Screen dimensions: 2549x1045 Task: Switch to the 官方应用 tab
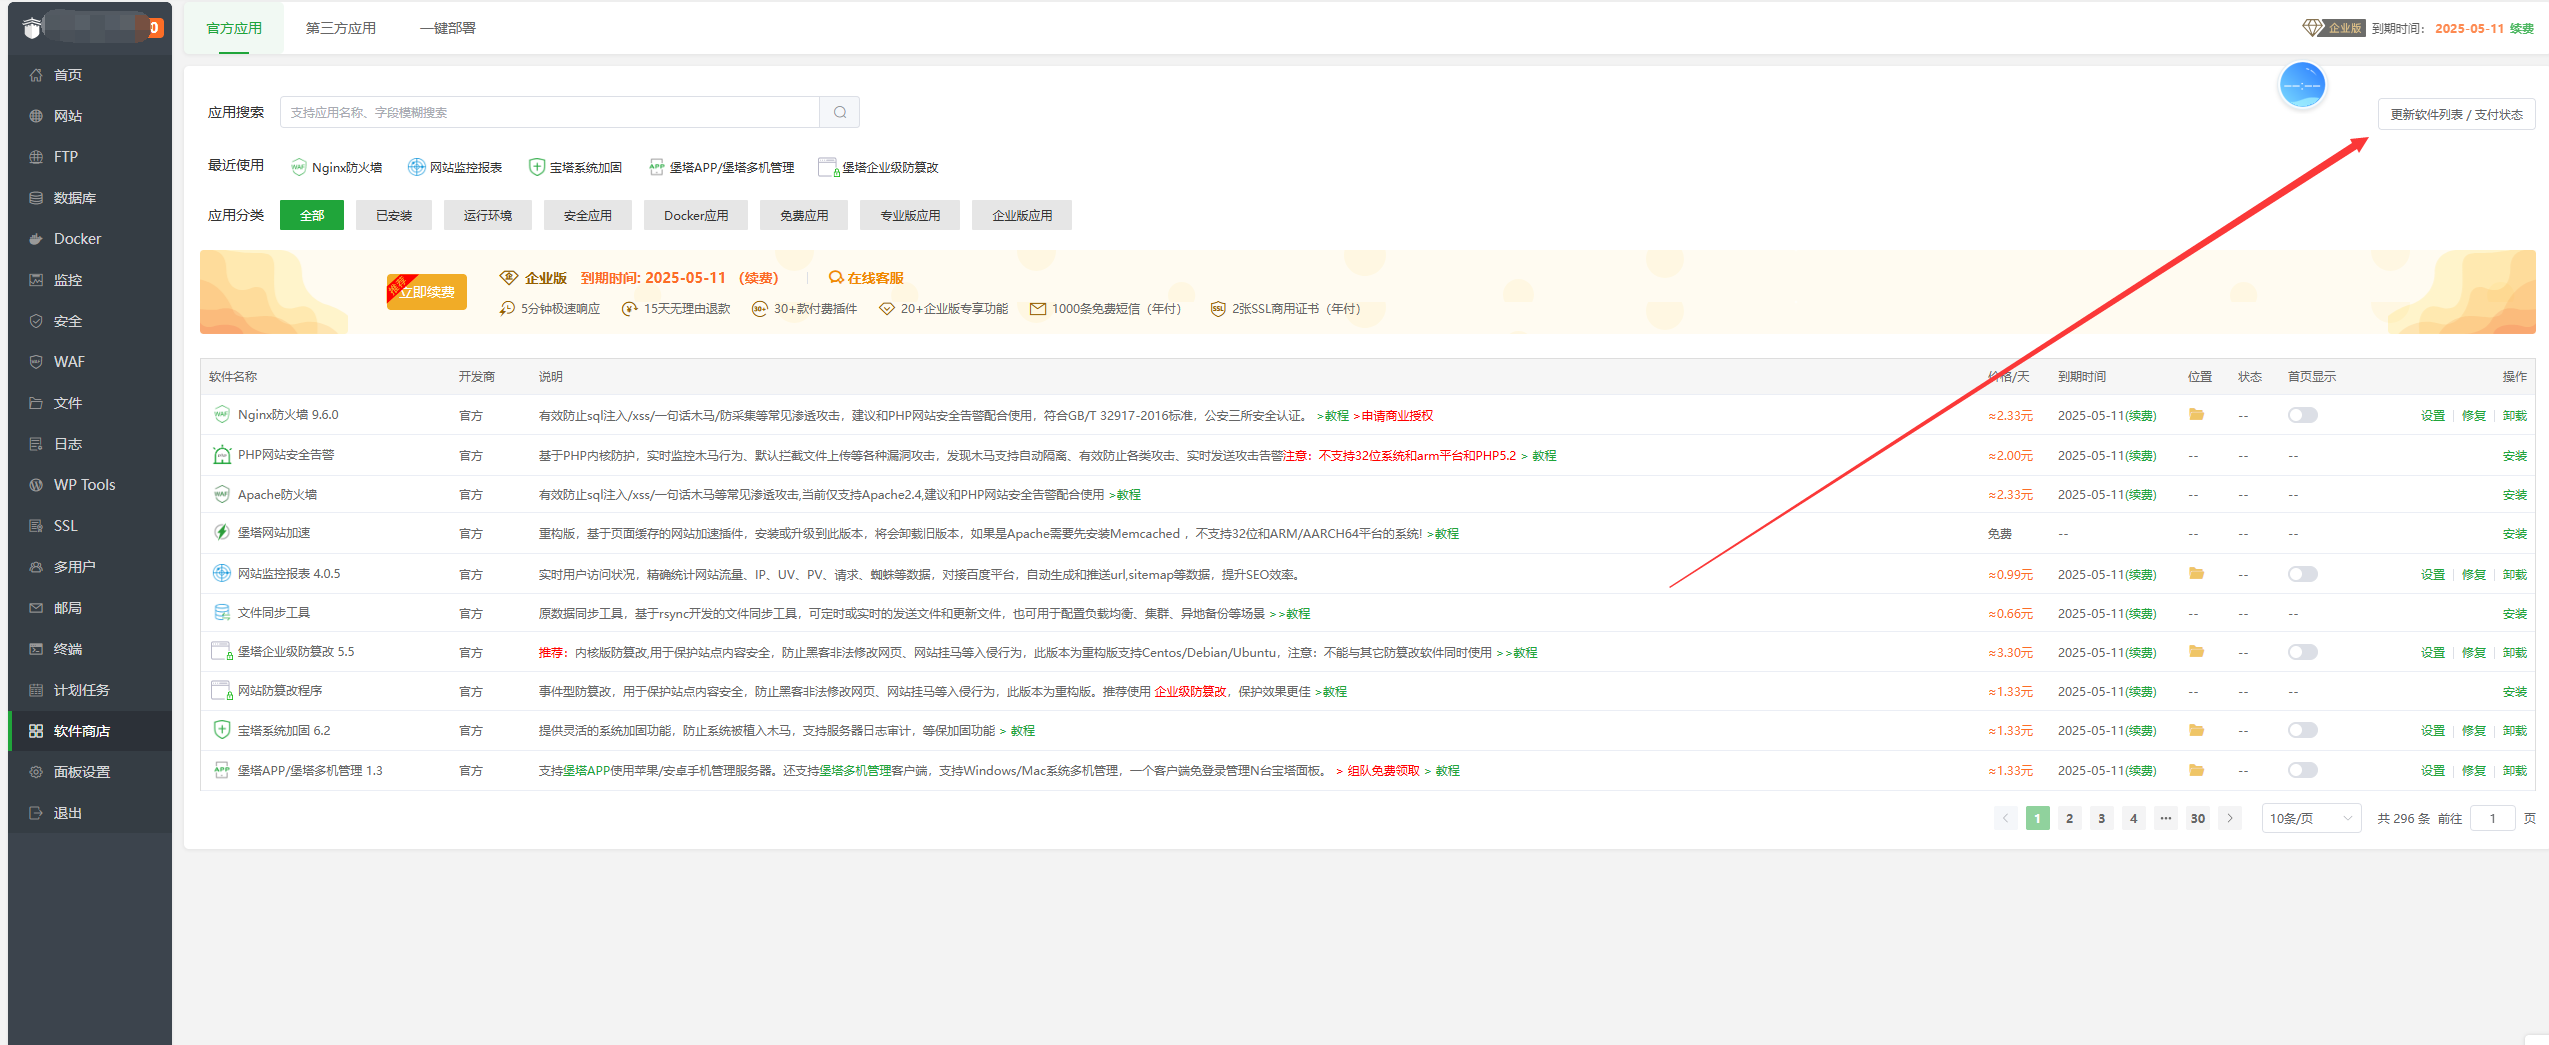(x=234, y=28)
